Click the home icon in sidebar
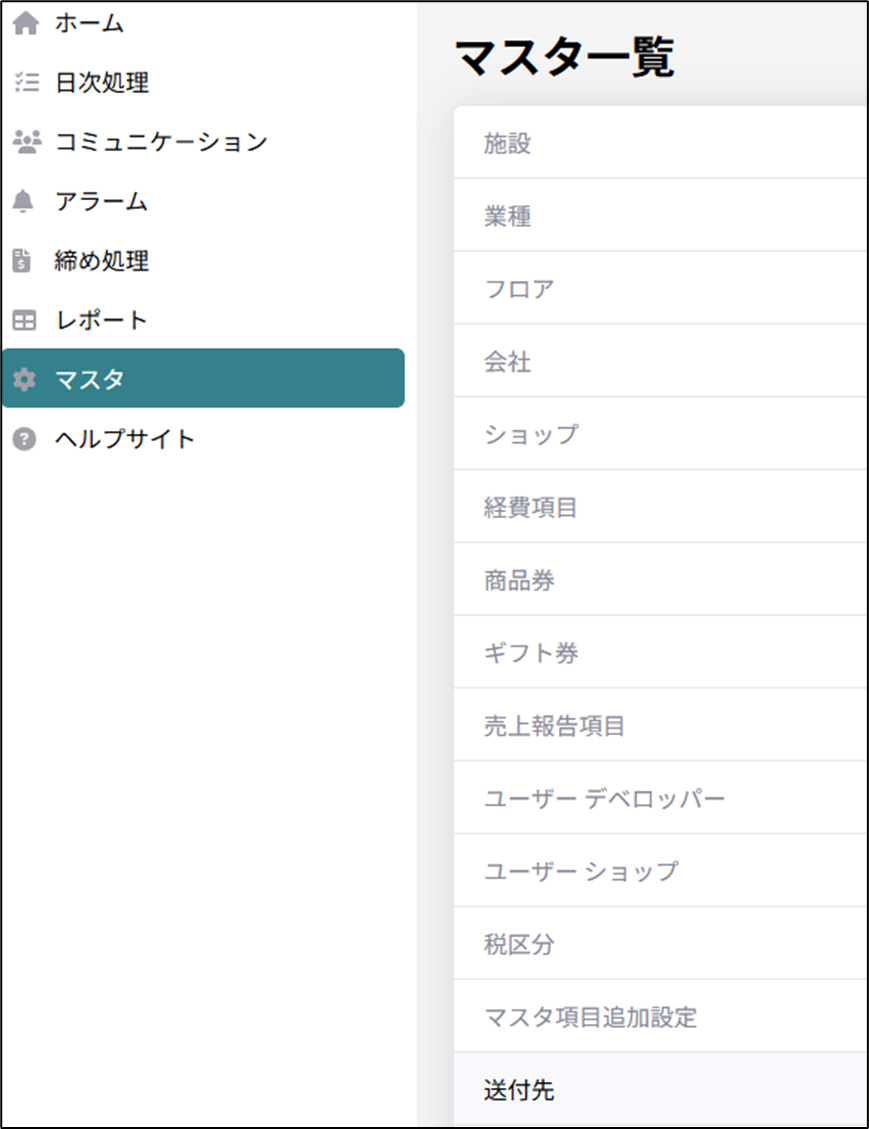869x1129 pixels. tap(24, 23)
